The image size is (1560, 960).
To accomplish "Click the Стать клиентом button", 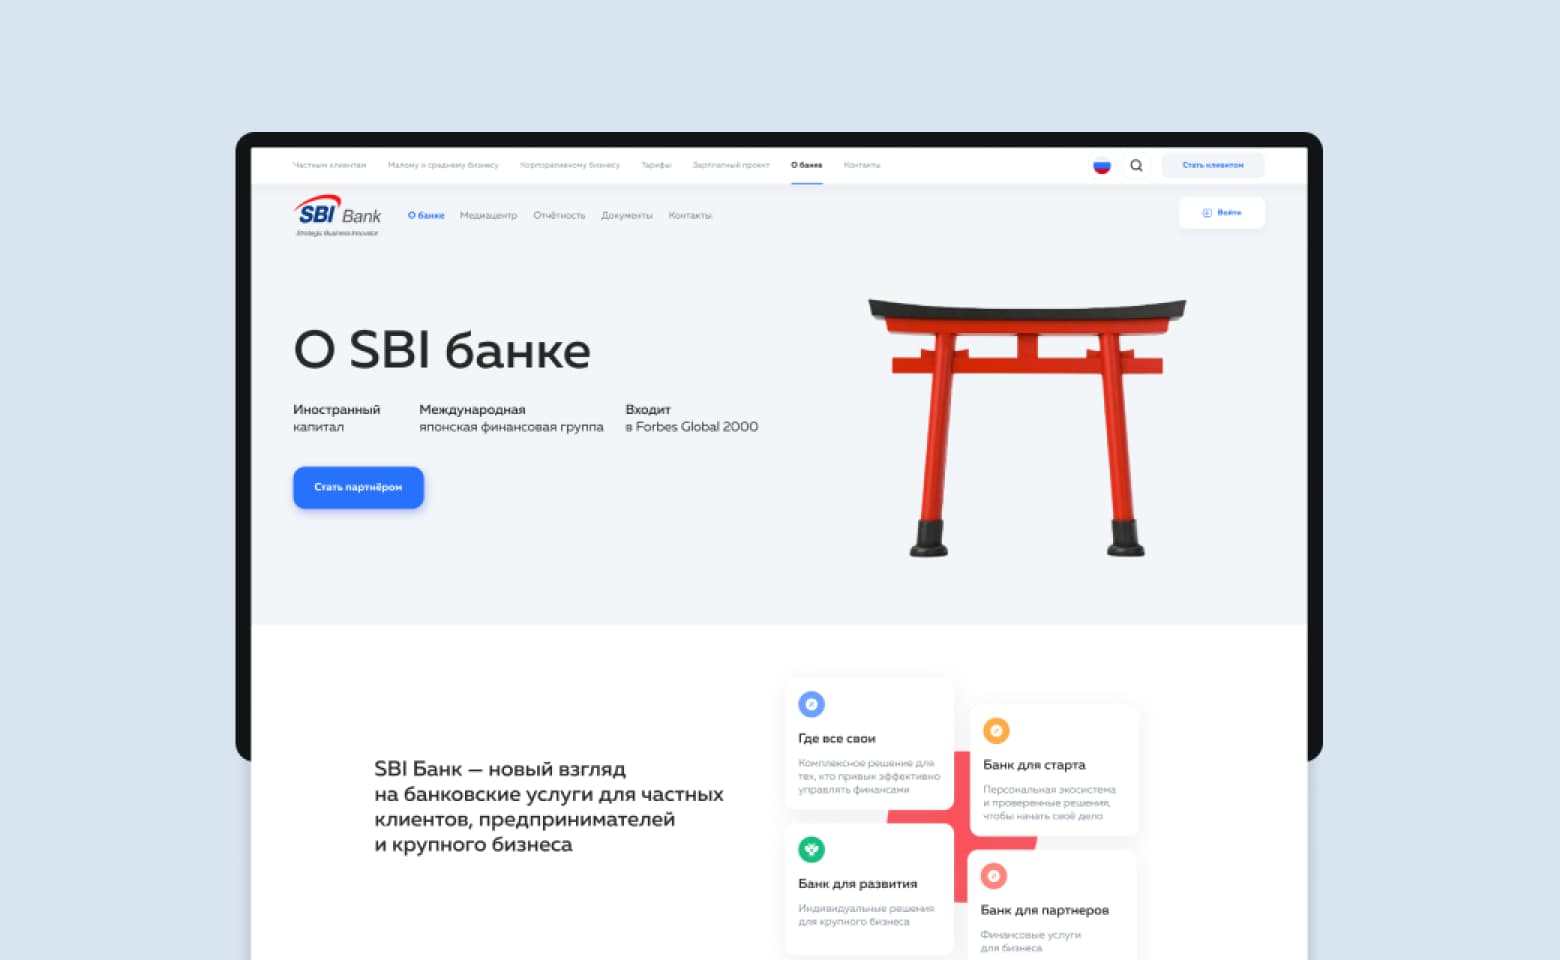I will [x=1213, y=165].
